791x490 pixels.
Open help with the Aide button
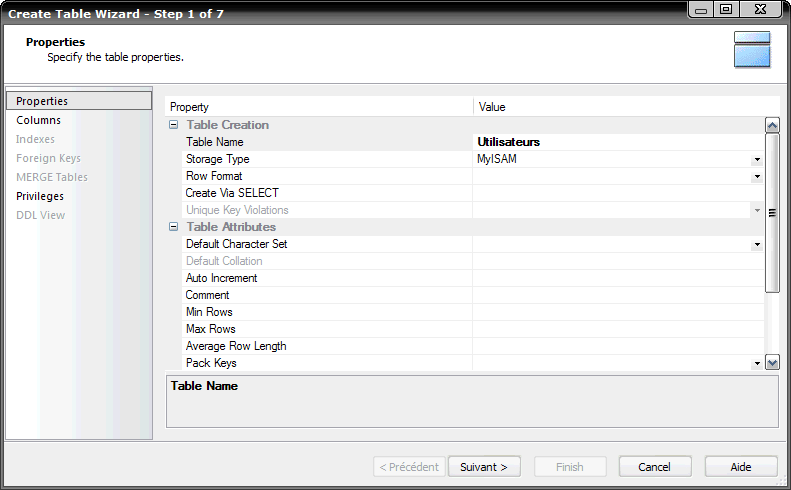pos(741,467)
